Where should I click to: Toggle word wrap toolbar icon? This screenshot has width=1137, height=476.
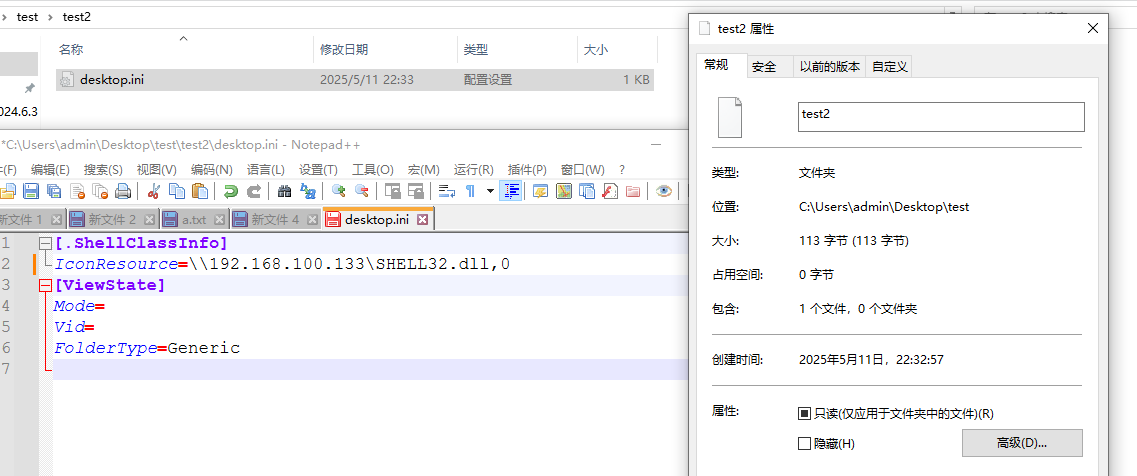[447, 191]
